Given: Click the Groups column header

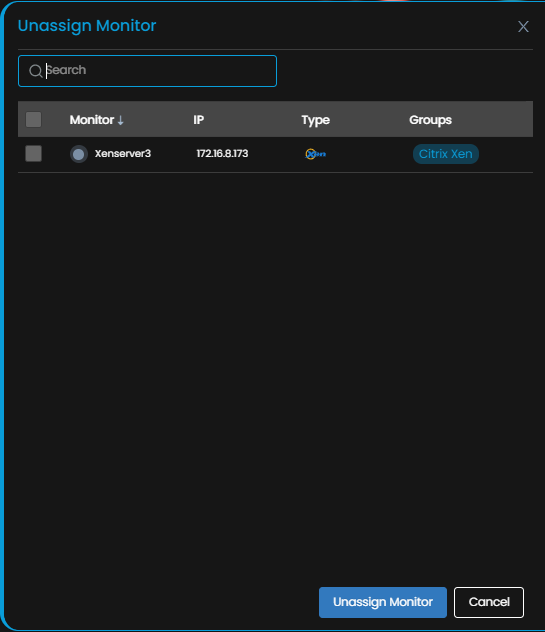Looking at the screenshot, I should (430, 120).
